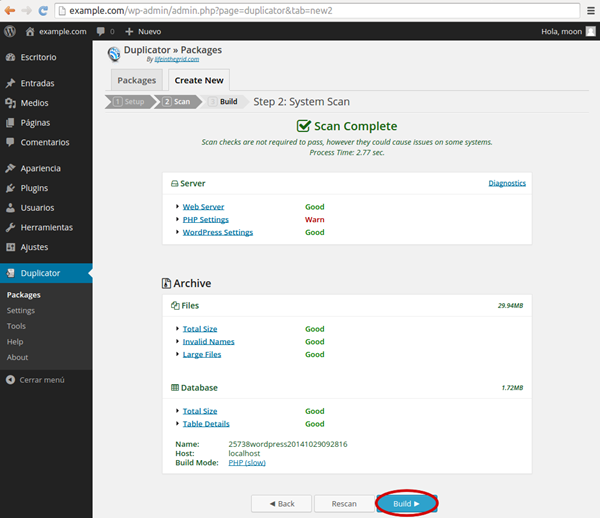Expand the Invalid Names arrow
600x518 pixels.
177,341
